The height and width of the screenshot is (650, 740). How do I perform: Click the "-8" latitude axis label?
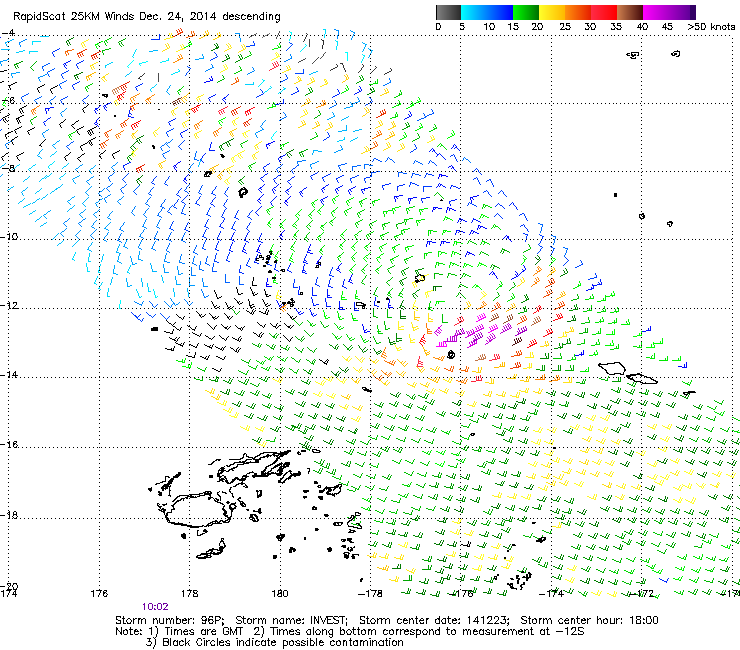click(x=8, y=168)
